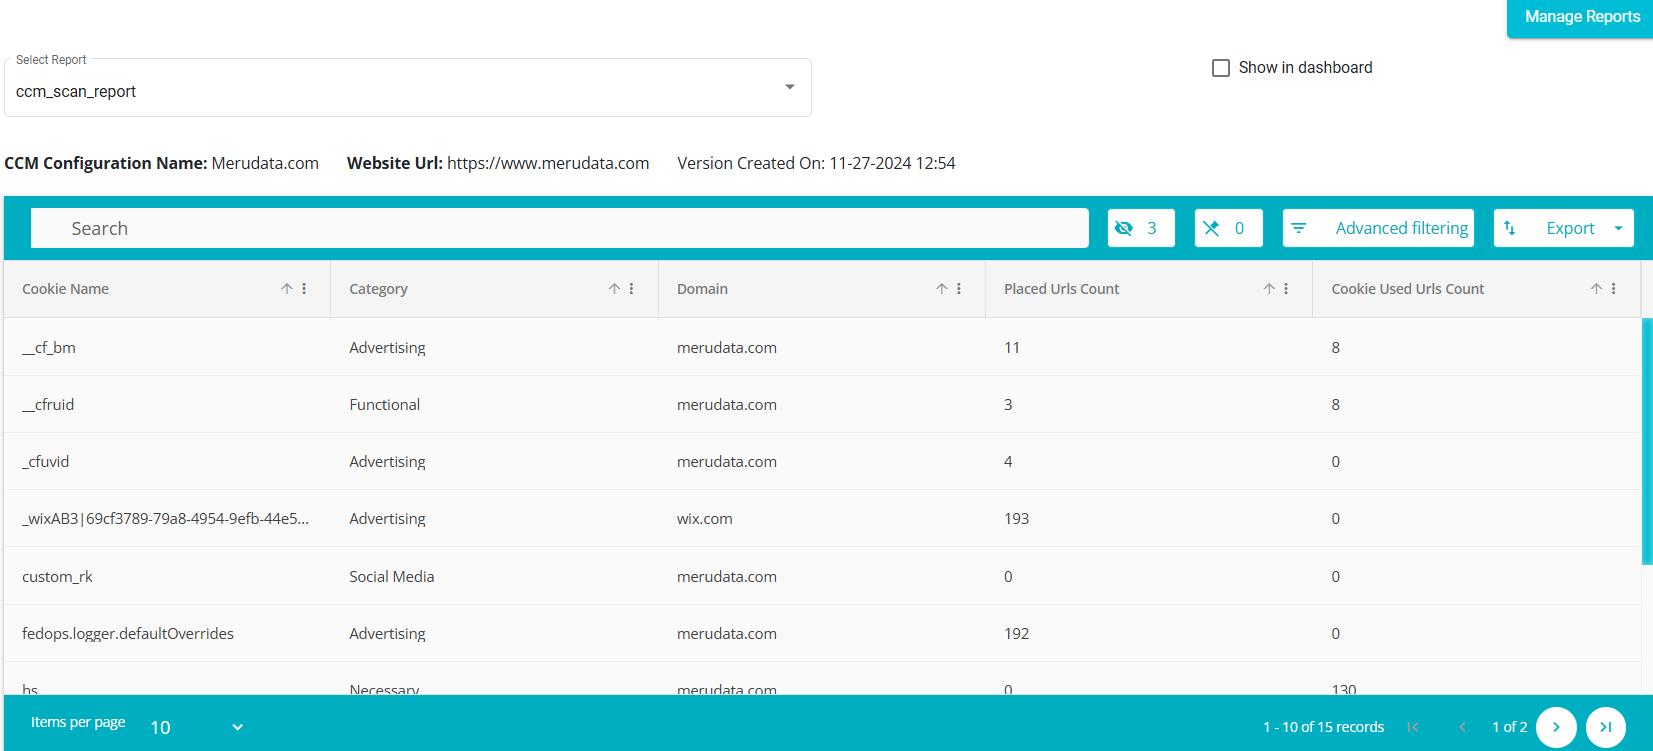Click the Cookie Name column header
The image size is (1653, 751).
coord(66,289)
